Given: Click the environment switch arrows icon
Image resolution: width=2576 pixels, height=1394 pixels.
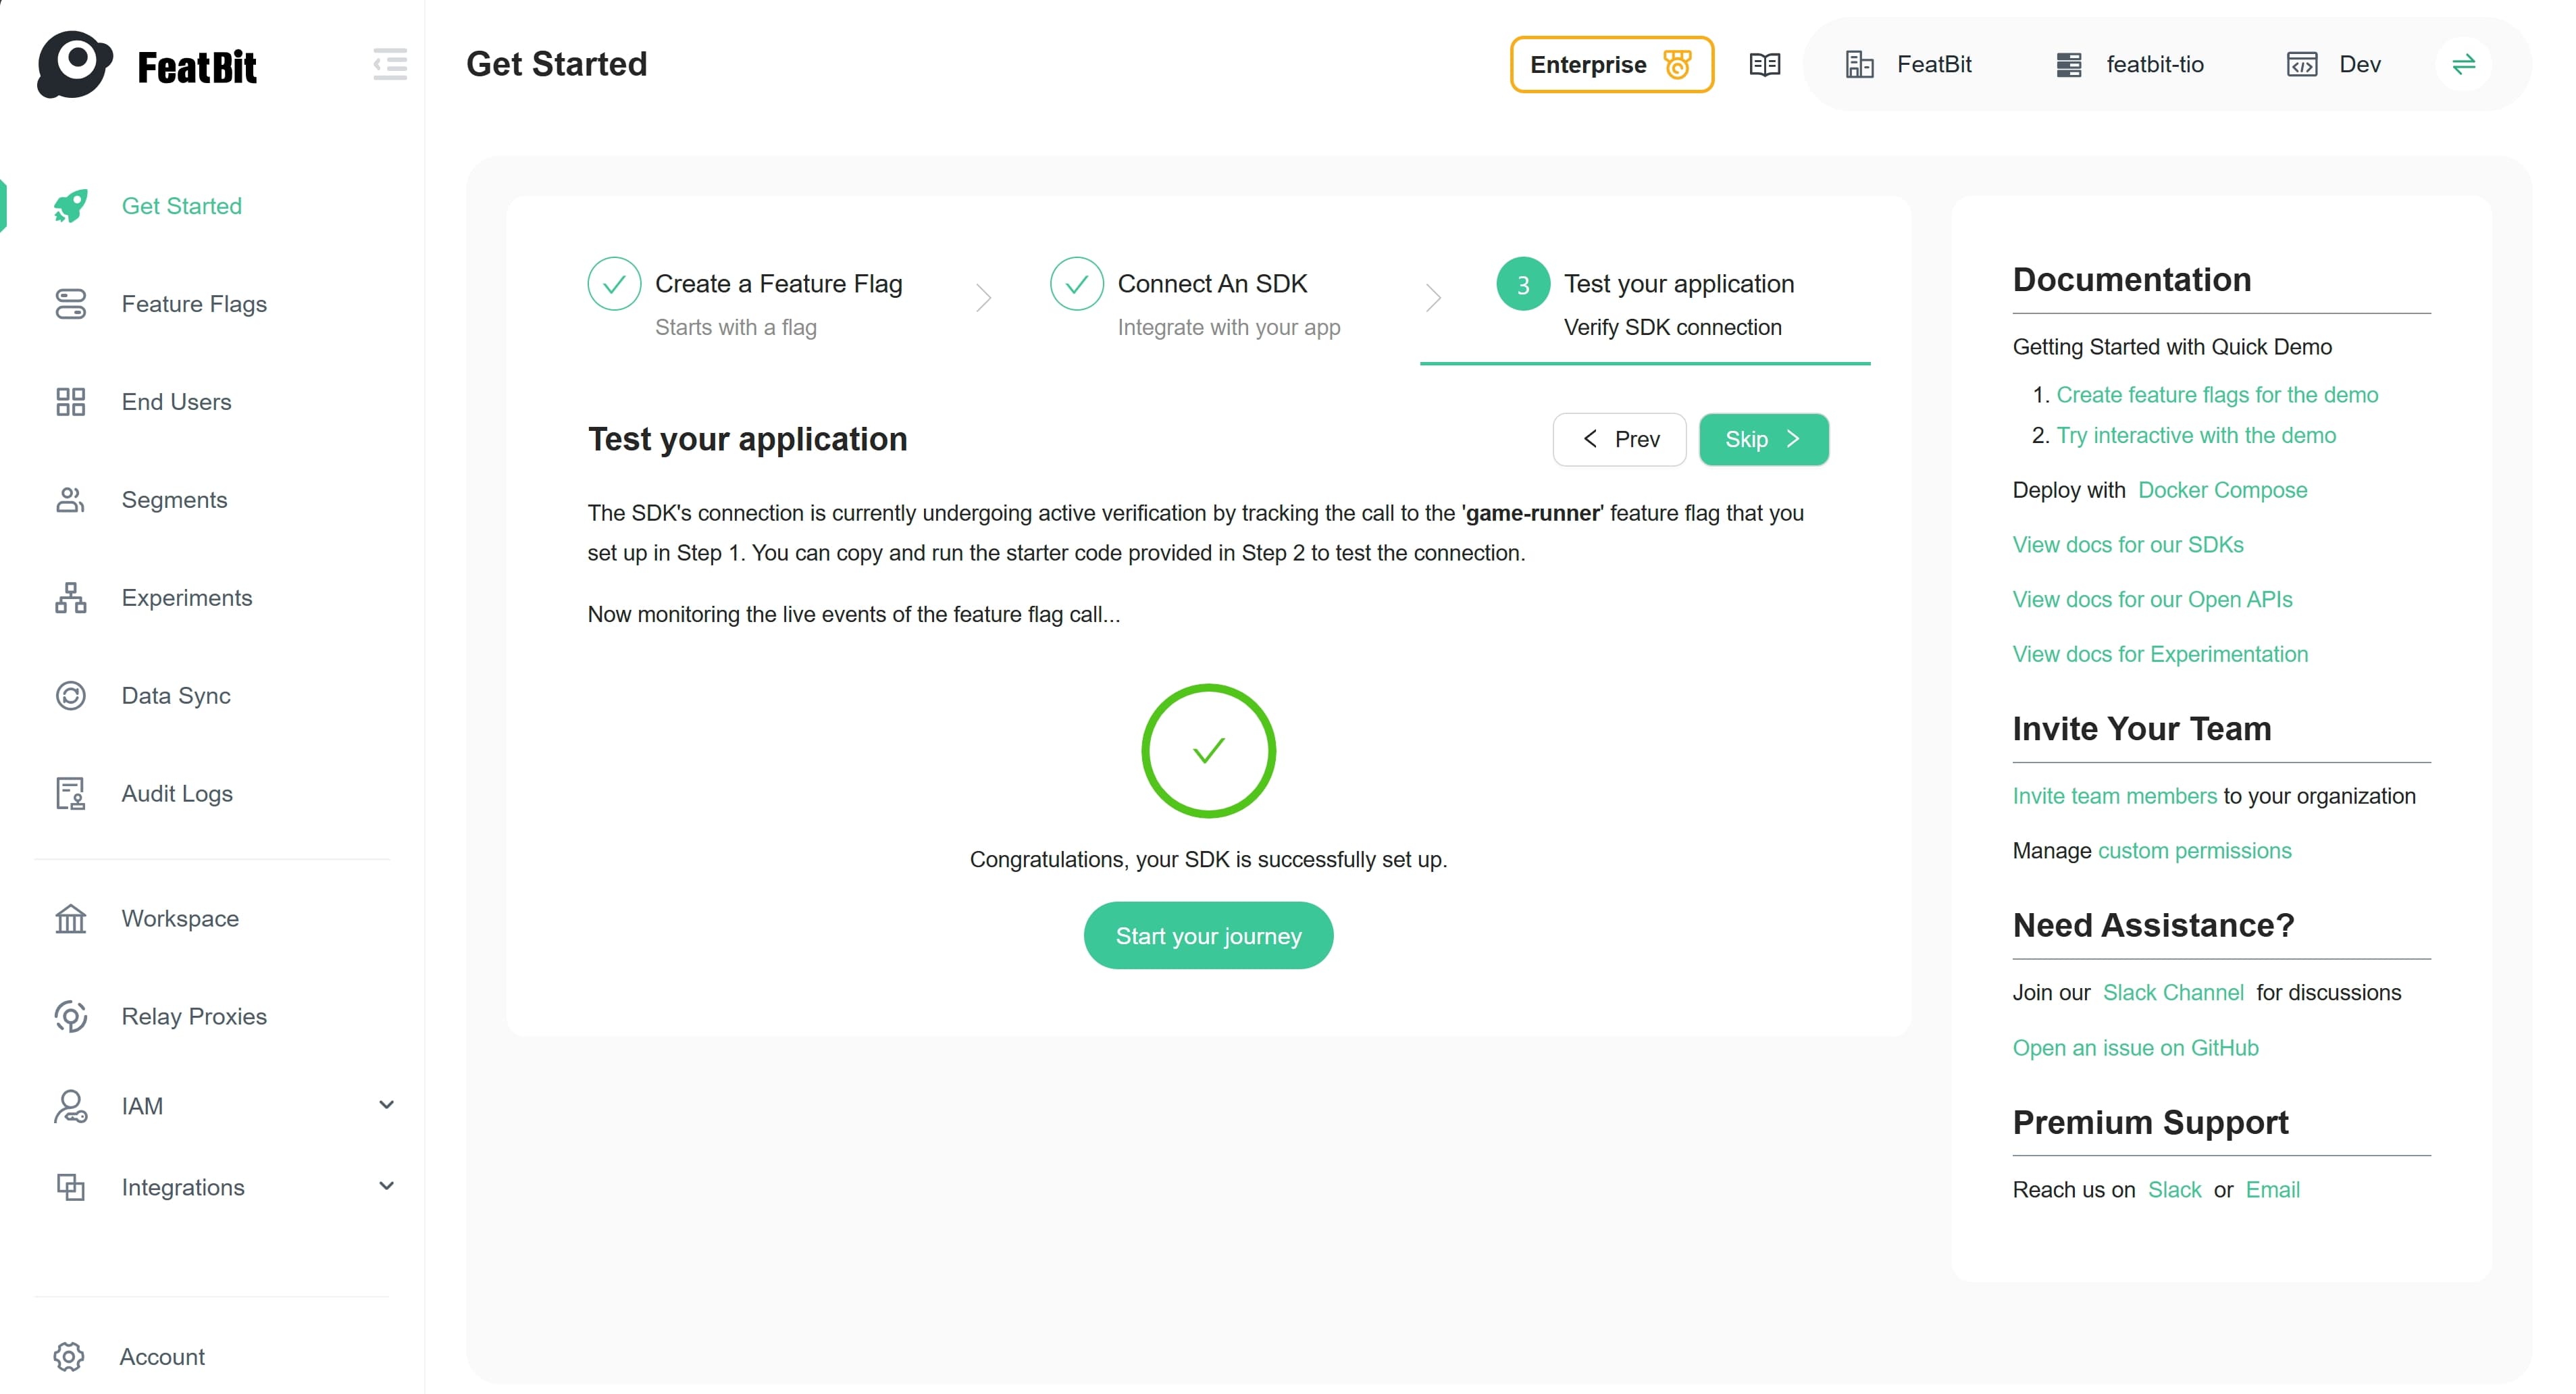Looking at the screenshot, I should (x=2463, y=65).
